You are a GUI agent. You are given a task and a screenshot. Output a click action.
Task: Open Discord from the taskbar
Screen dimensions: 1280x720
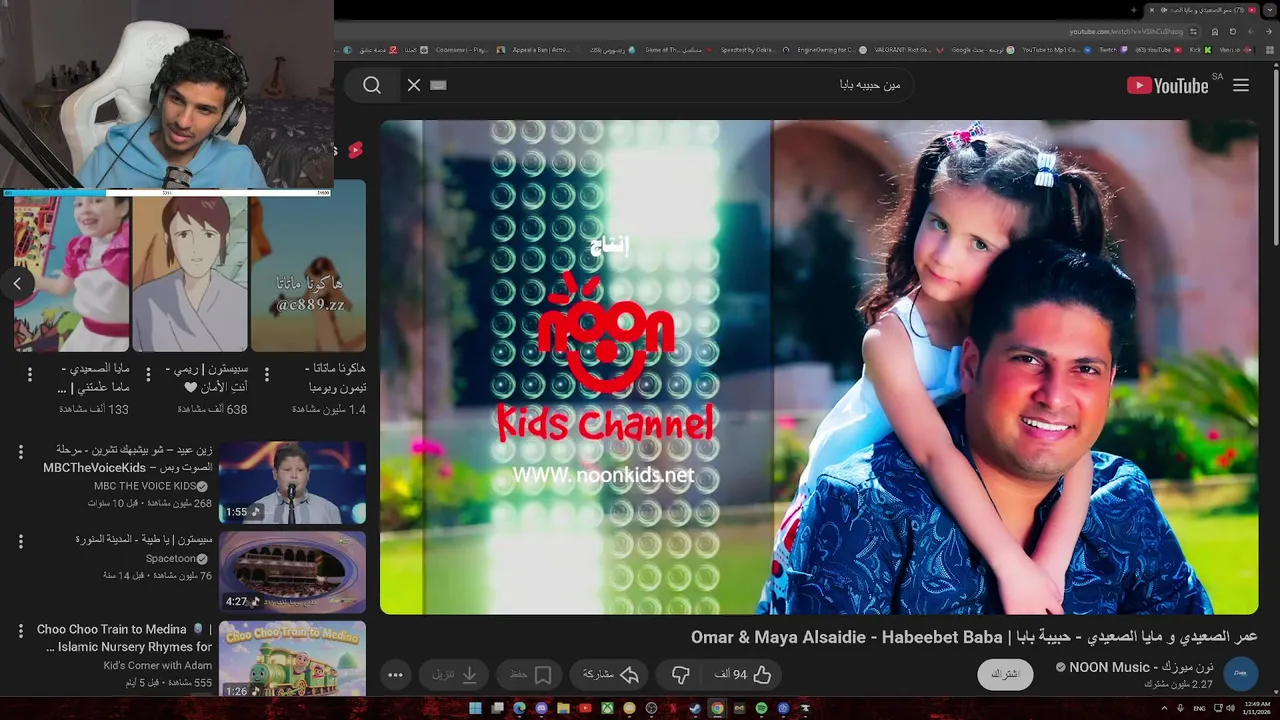(541, 708)
